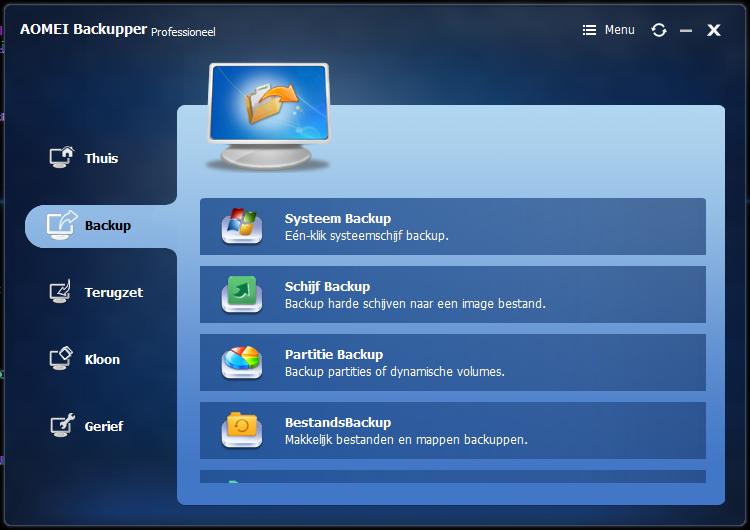Click the partially visible backup option at bottom
This screenshot has width=750, height=530.
tap(452, 476)
